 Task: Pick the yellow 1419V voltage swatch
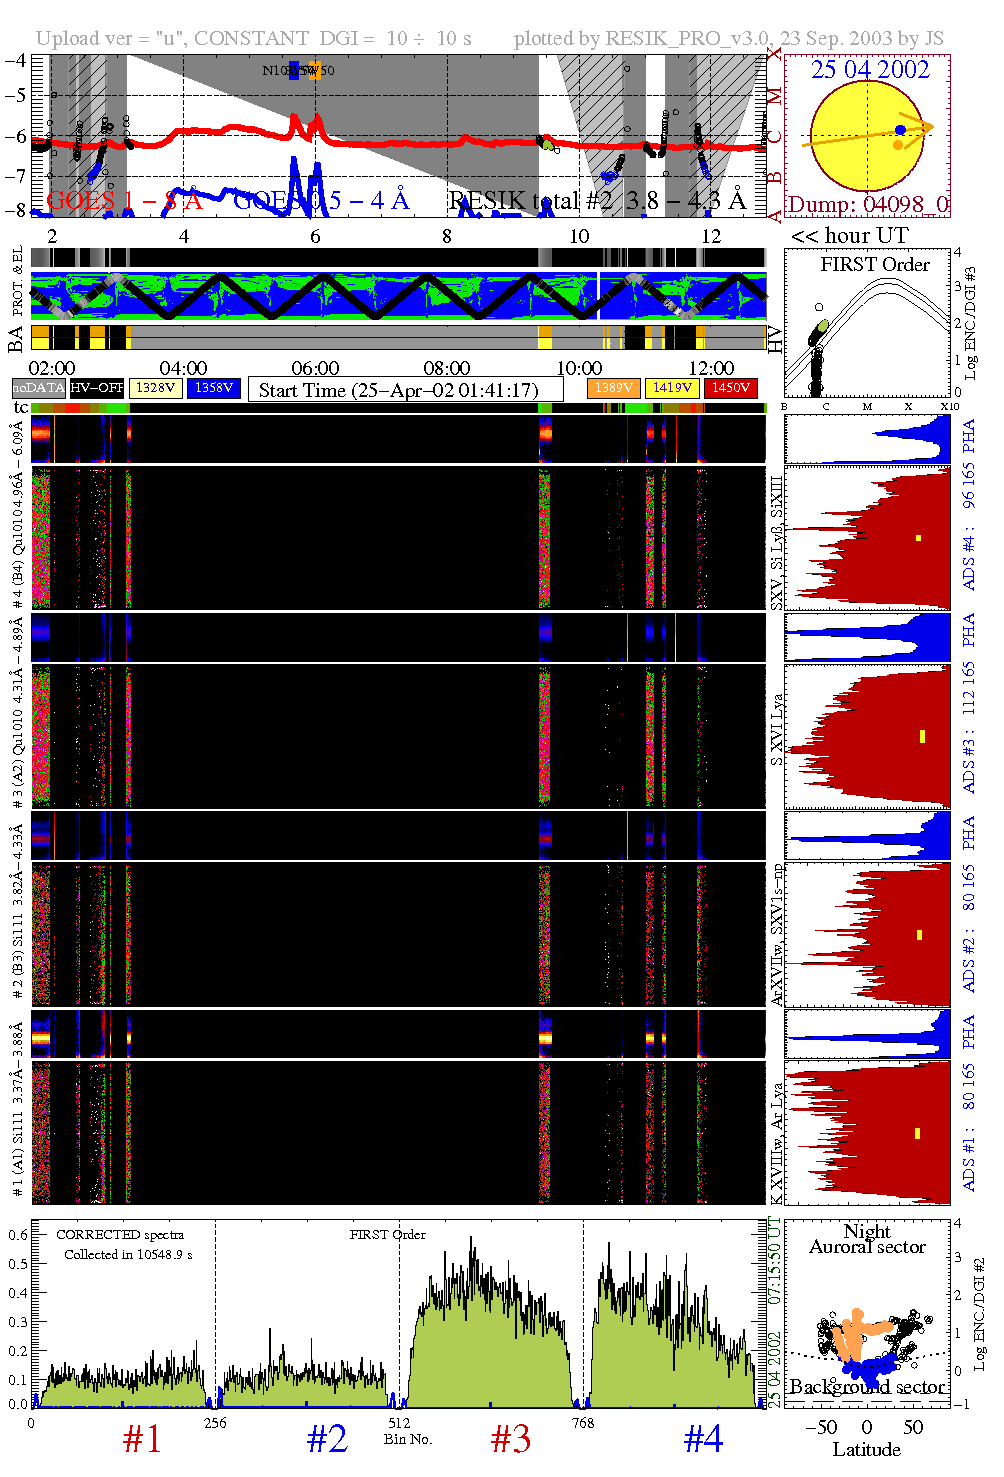[672, 388]
